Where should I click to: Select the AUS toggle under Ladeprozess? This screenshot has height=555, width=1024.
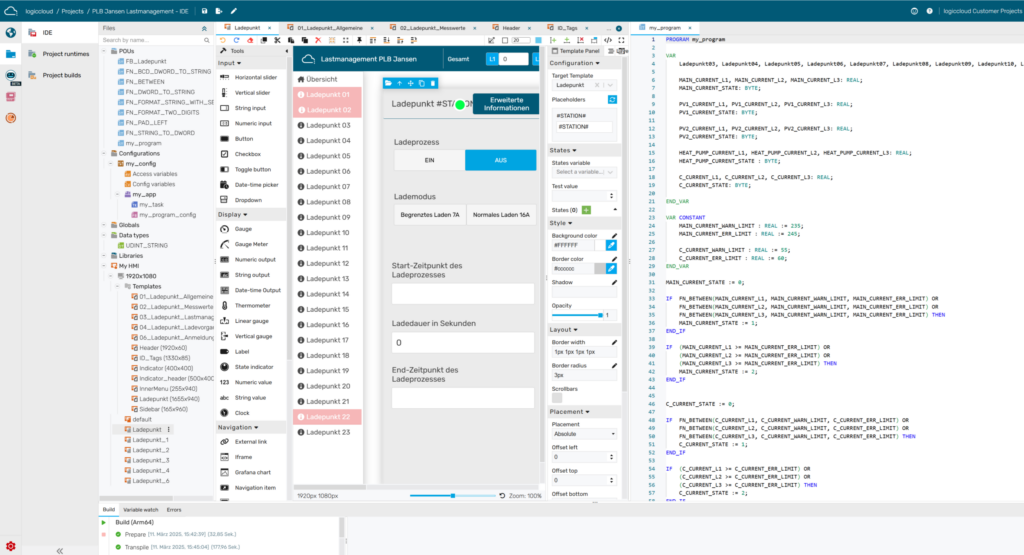[x=500, y=161]
